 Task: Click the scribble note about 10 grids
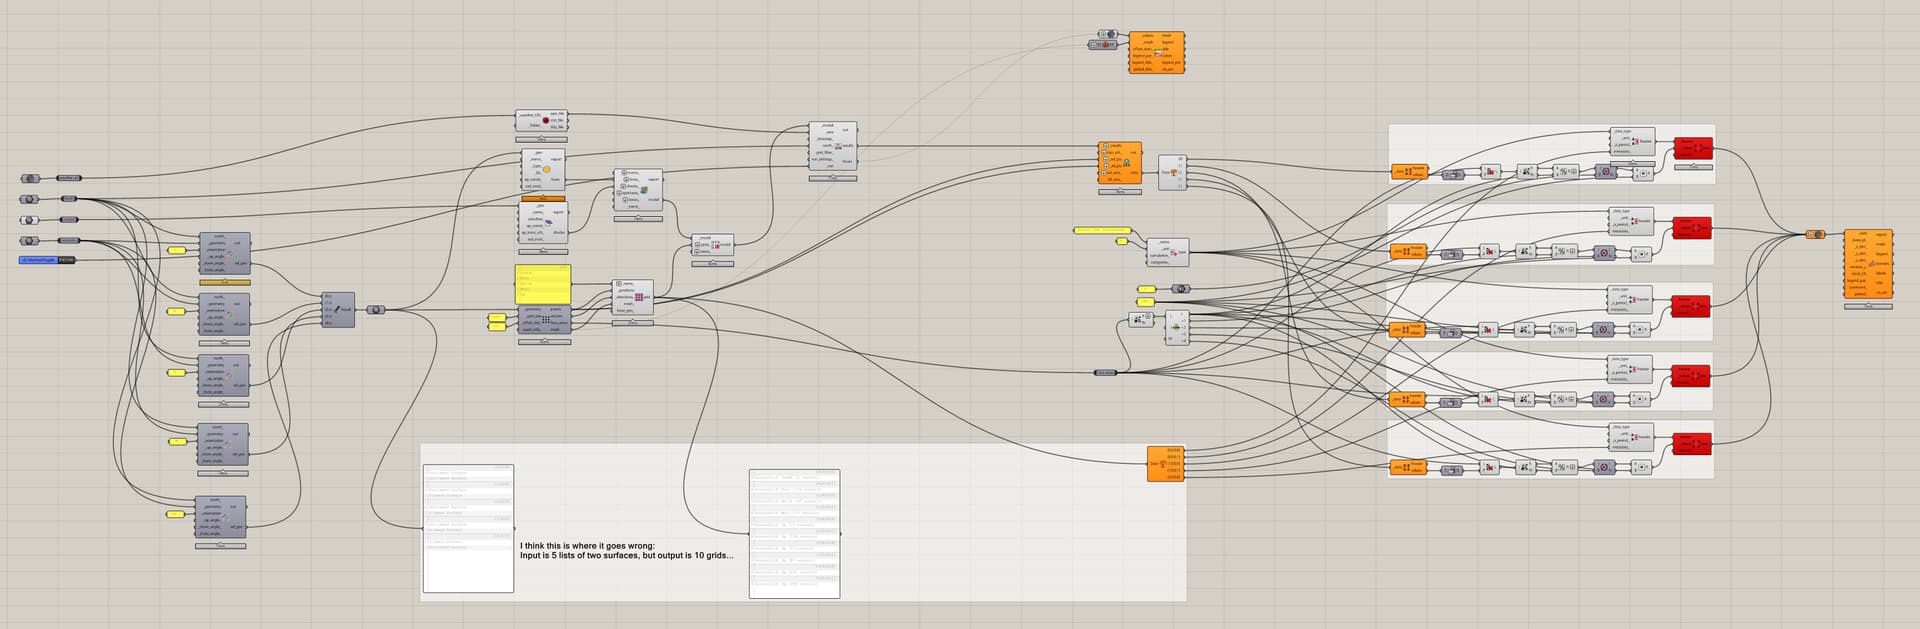tap(626, 551)
